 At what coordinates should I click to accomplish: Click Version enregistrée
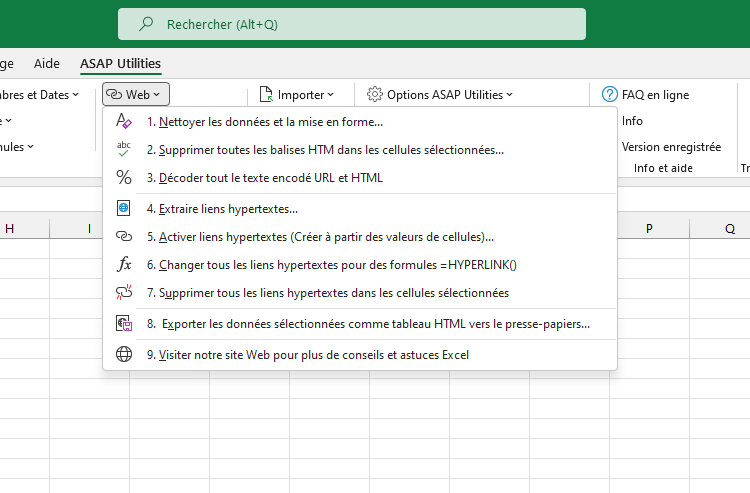pyautogui.click(x=671, y=146)
